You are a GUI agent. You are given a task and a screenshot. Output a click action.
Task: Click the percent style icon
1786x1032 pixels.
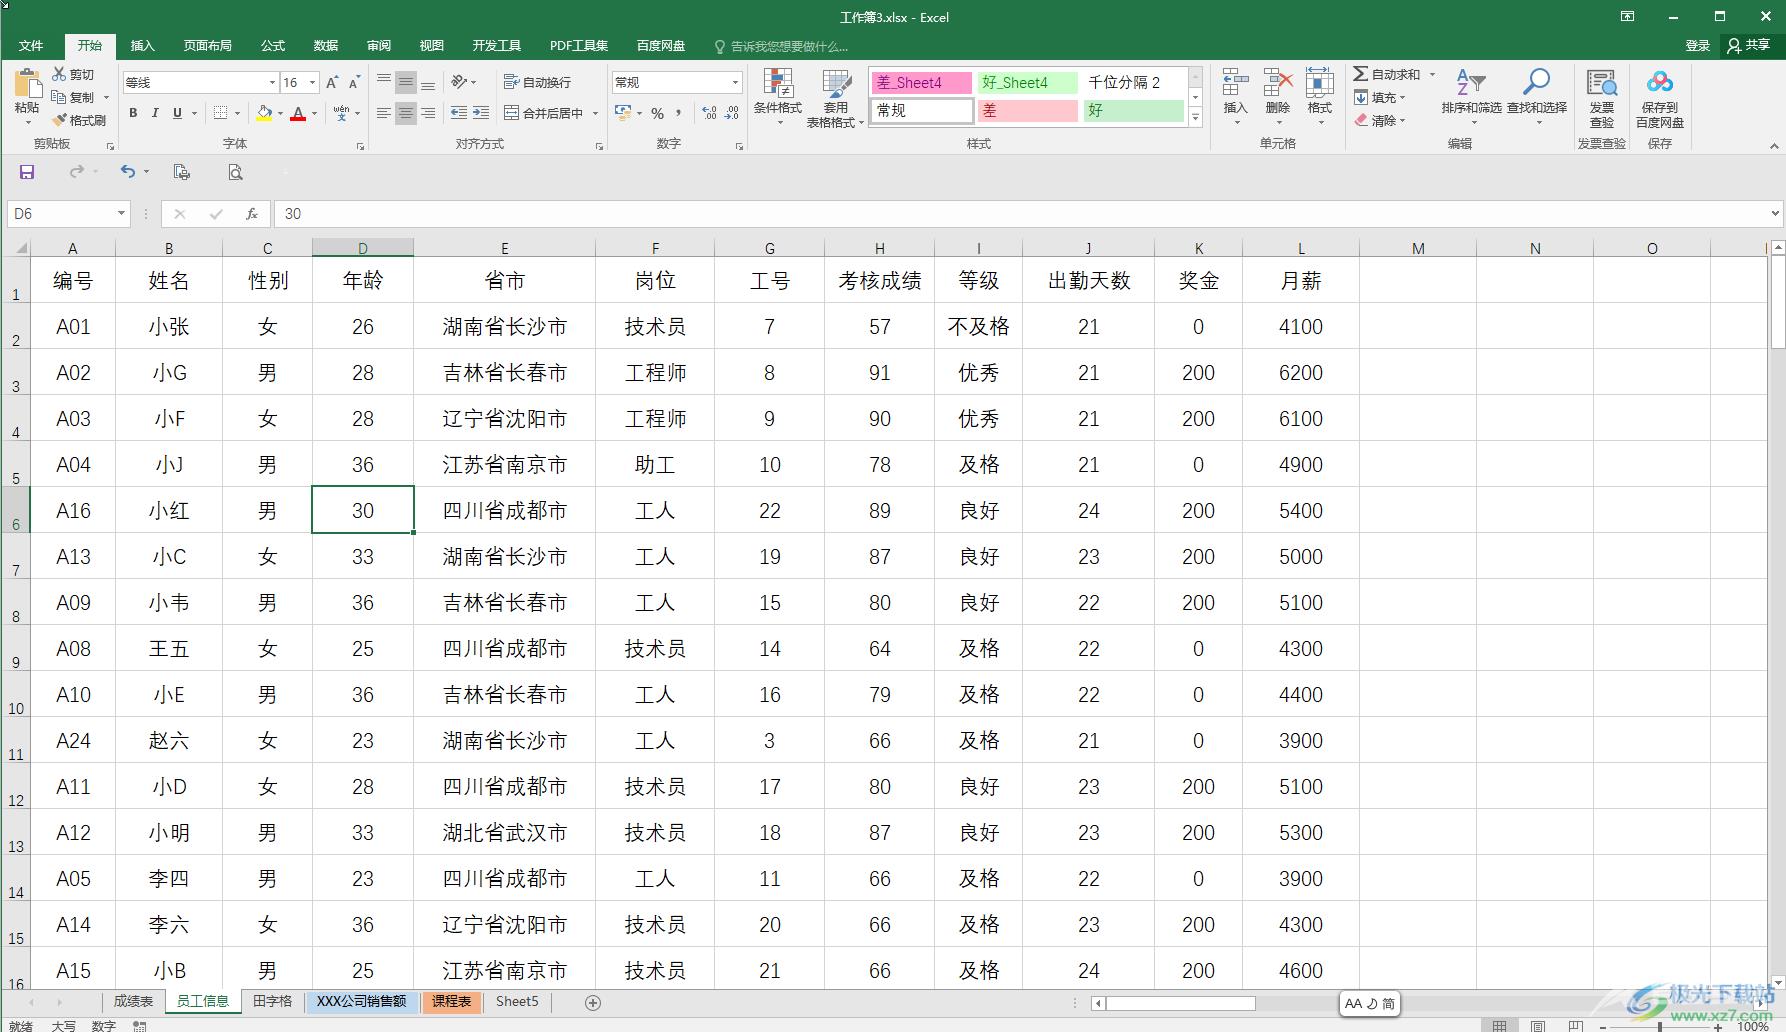click(657, 113)
